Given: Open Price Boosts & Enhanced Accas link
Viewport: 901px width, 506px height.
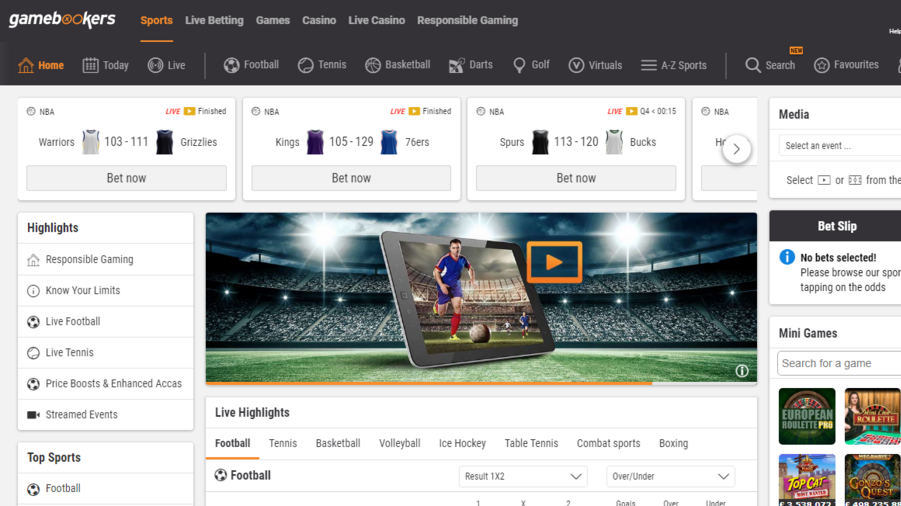Looking at the screenshot, I should pyautogui.click(x=113, y=384).
